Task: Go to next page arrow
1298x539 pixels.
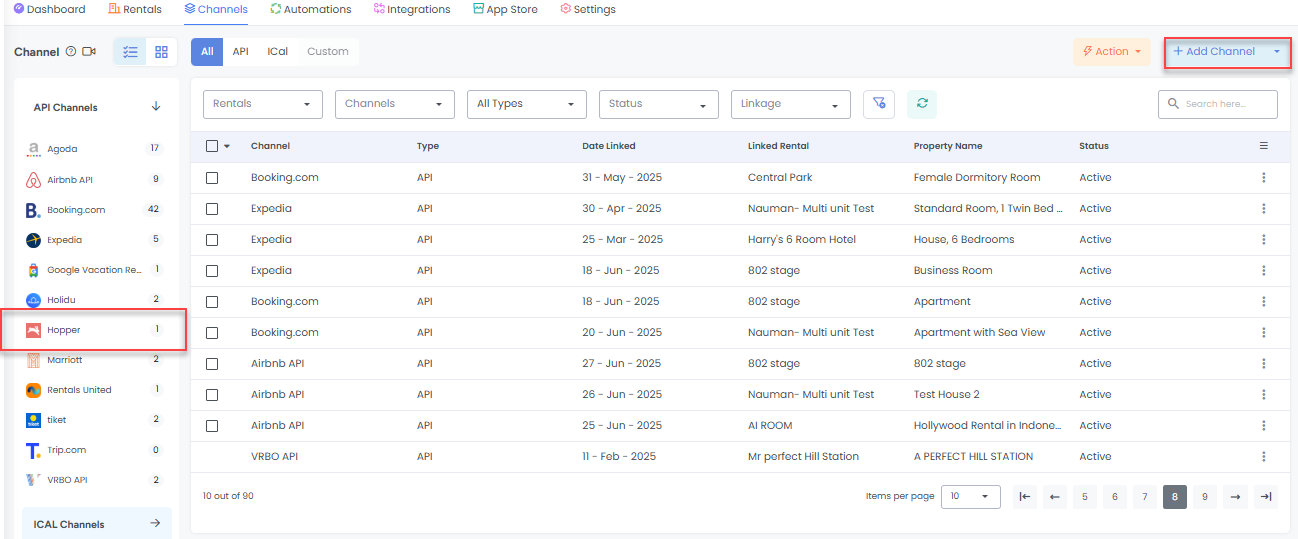Action: [x=1236, y=497]
